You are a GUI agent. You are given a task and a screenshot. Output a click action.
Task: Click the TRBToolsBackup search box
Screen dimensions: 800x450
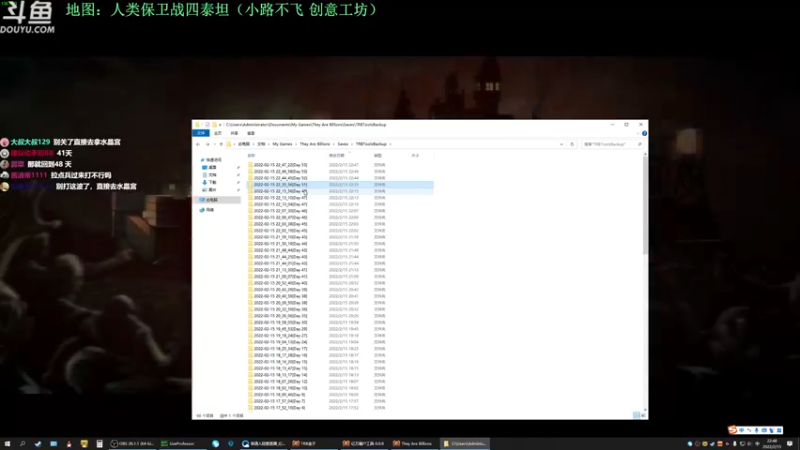click(x=612, y=144)
